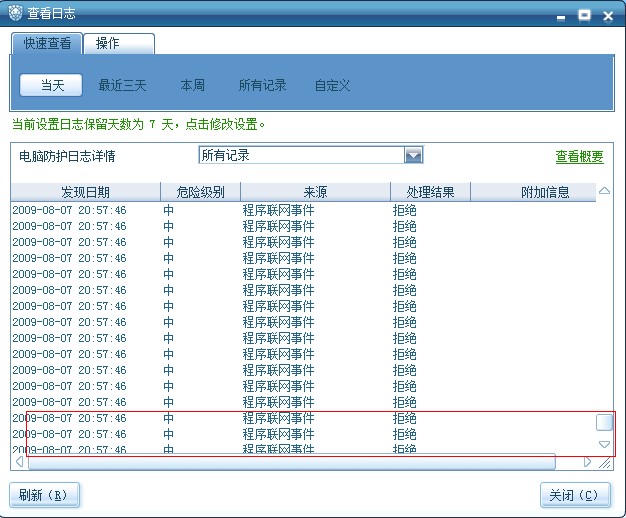
Task: Click the vertical scrollbar up arrow
Action: [x=604, y=191]
